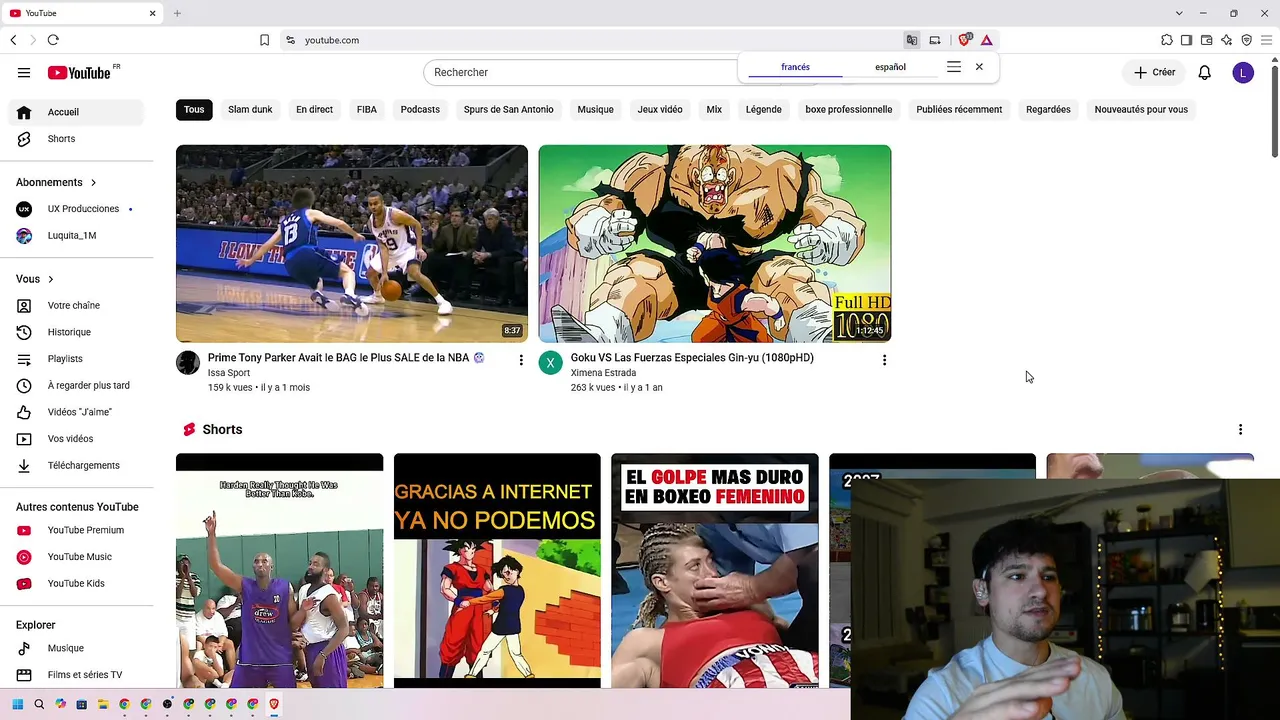Viewport: 1280px width, 720px height.
Task: Open Brave Leo AI assistant icon
Action: click(x=1227, y=40)
